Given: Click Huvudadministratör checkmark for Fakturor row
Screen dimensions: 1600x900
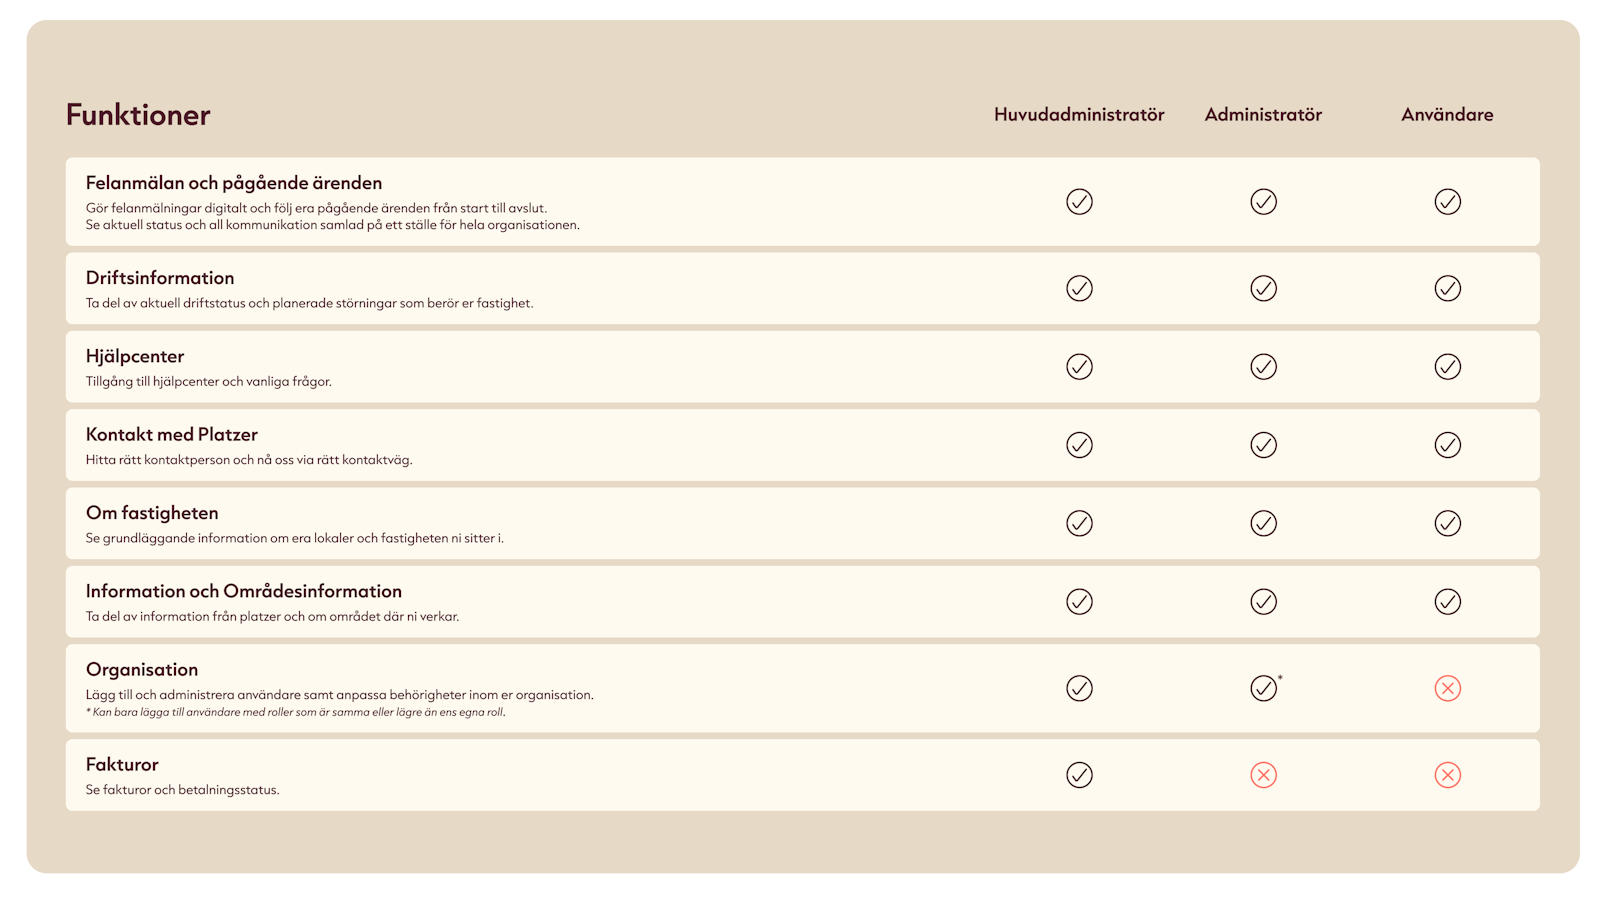Looking at the screenshot, I should tap(1079, 775).
